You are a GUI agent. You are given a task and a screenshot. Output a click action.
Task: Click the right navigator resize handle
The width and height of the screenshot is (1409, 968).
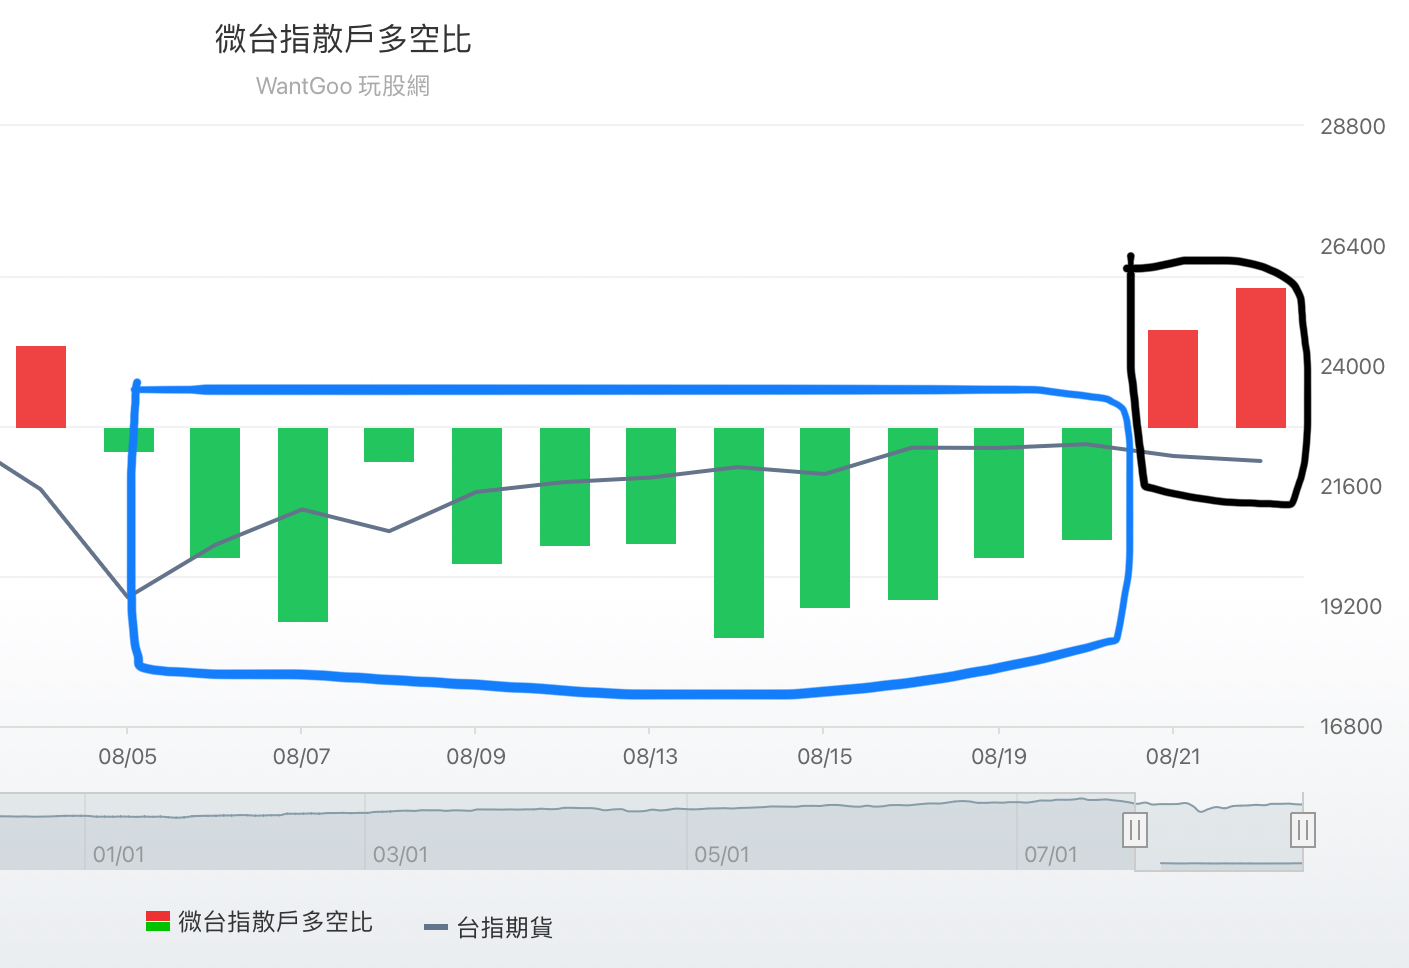pyautogui.click(x=1303, y=830)
